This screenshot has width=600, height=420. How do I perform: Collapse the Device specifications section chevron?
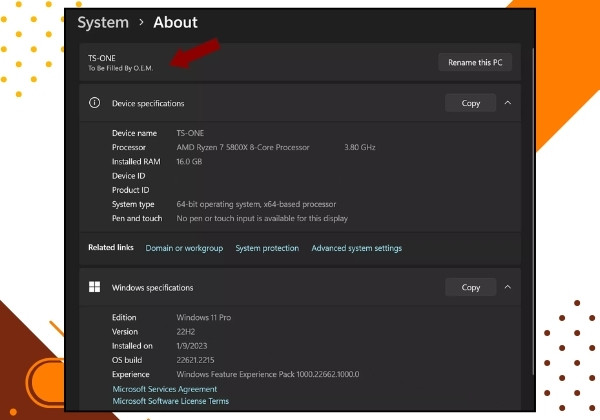click(x=508, y=103)
